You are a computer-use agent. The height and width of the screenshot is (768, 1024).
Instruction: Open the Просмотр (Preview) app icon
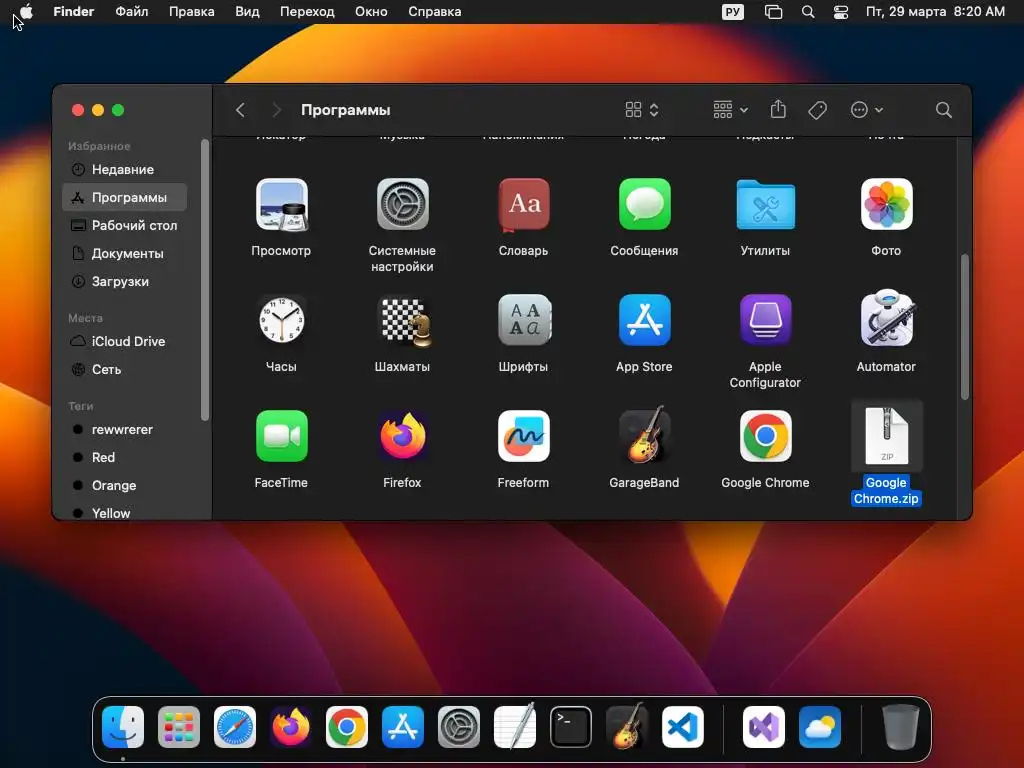pos(281,204)
